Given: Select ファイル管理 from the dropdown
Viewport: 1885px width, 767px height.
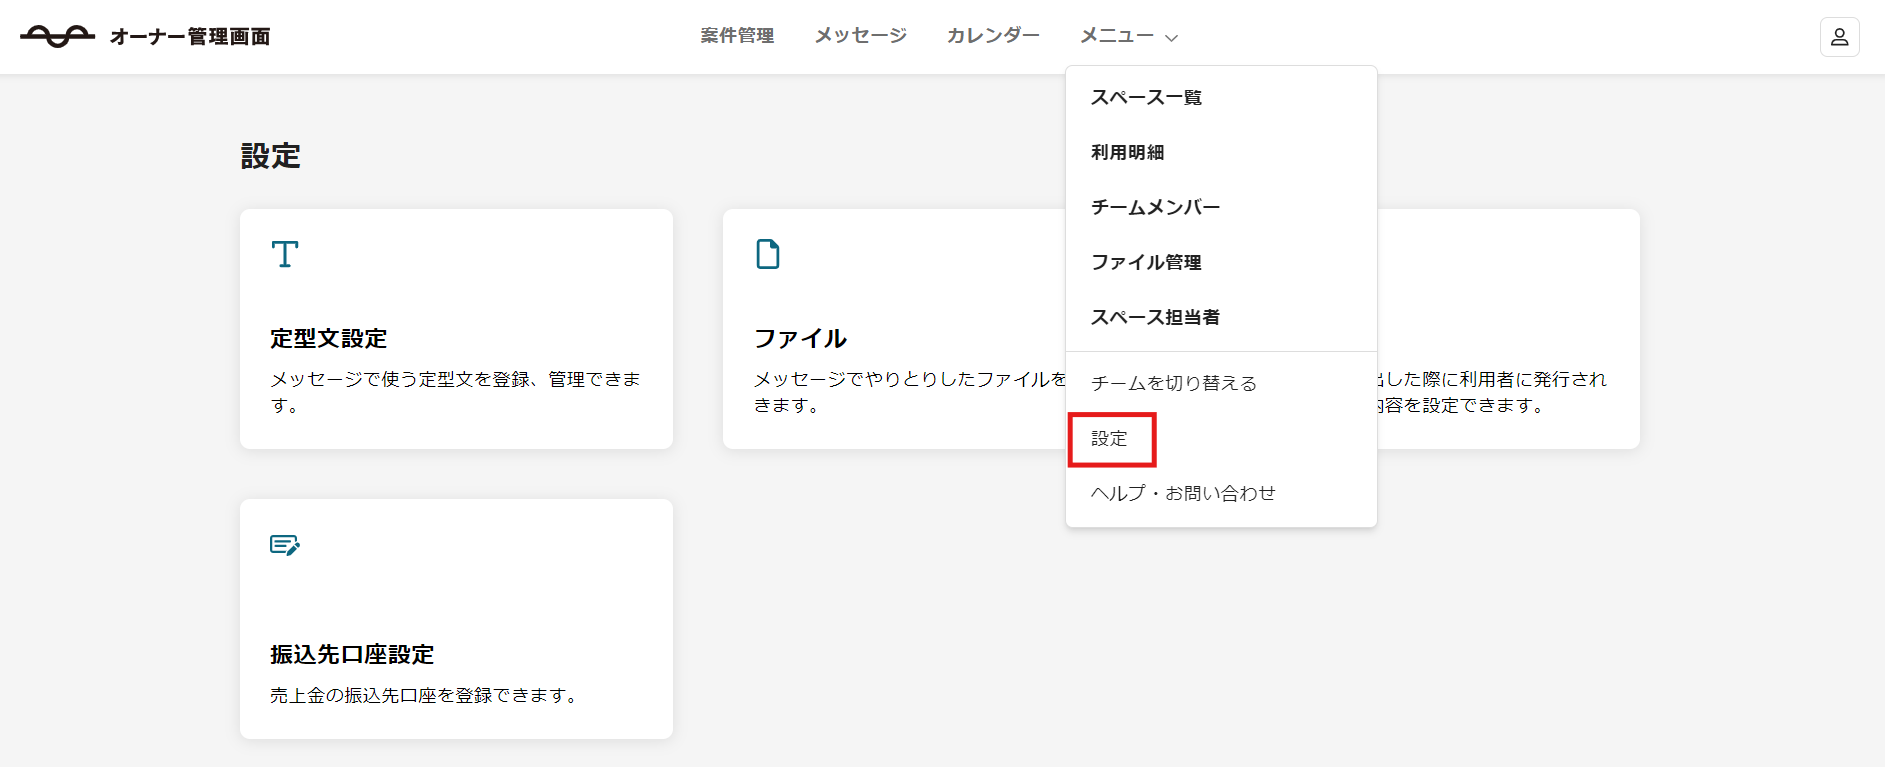Looking at the screenshot, I should (x=1146, y=262).
